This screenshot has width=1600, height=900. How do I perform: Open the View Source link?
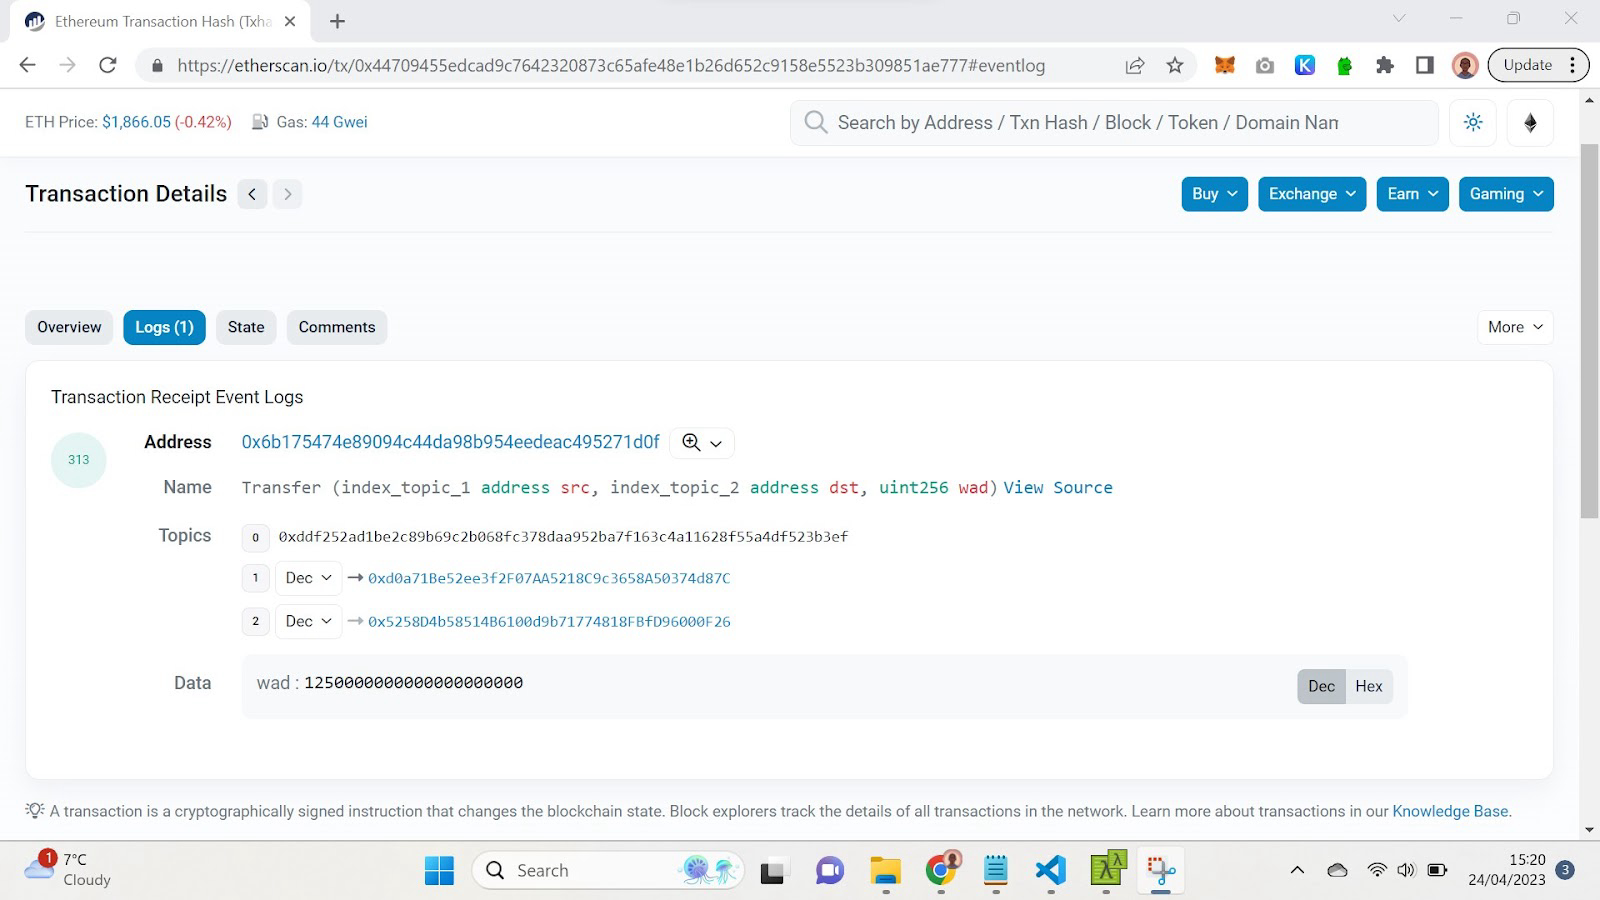click(1058, 487)
